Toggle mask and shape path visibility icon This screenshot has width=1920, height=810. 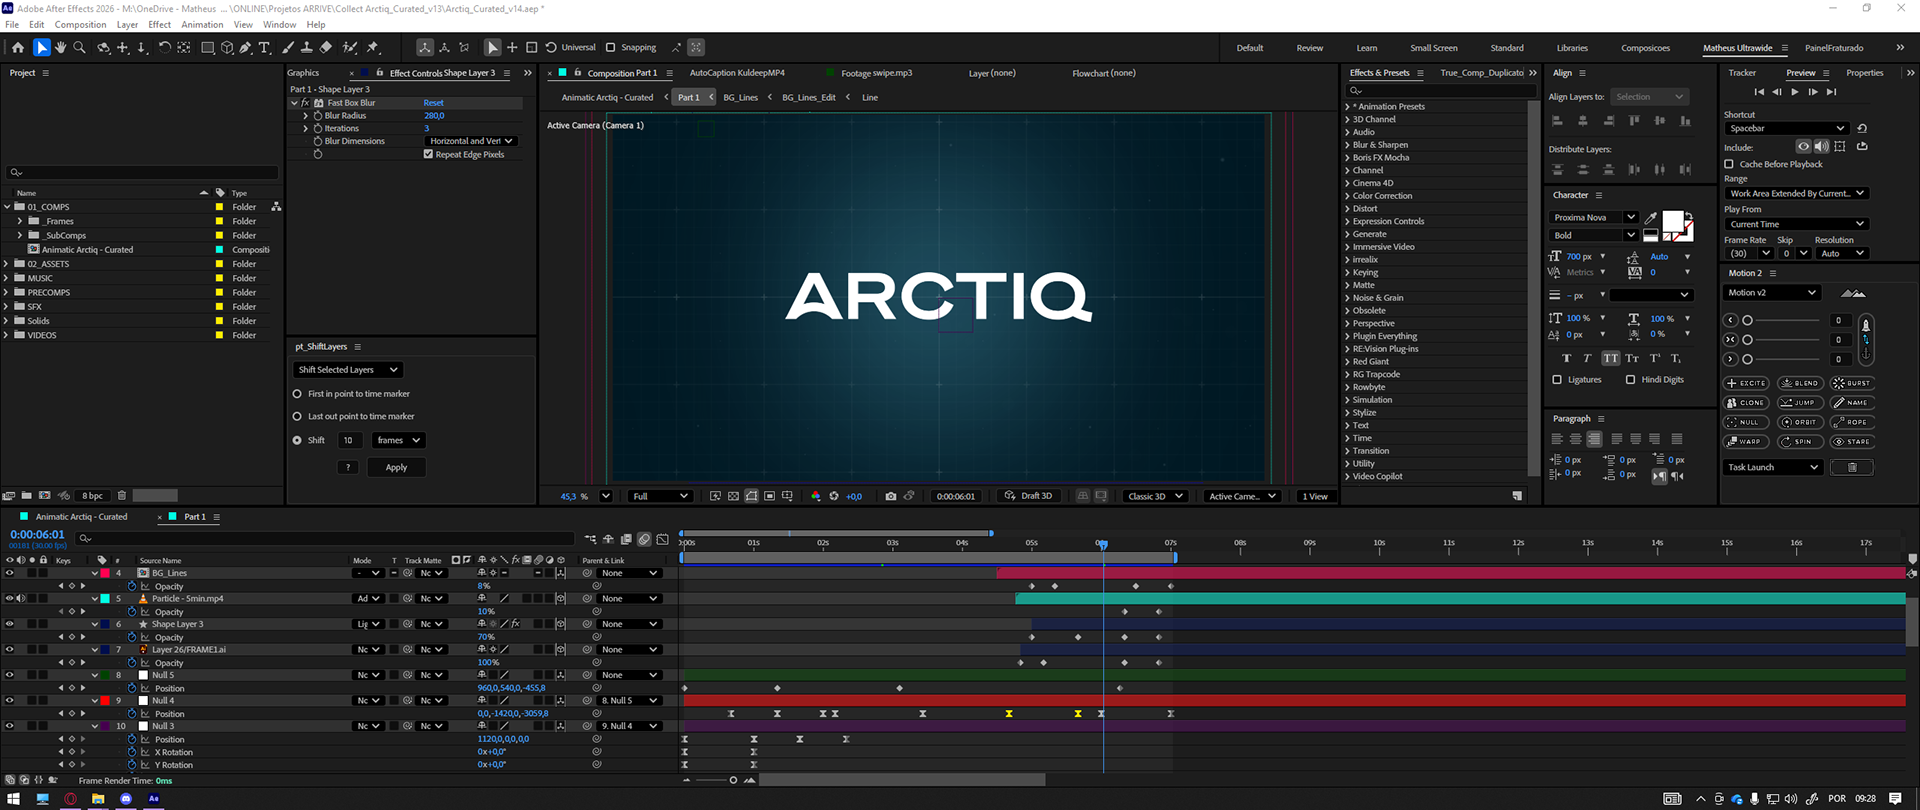(751, 496)
